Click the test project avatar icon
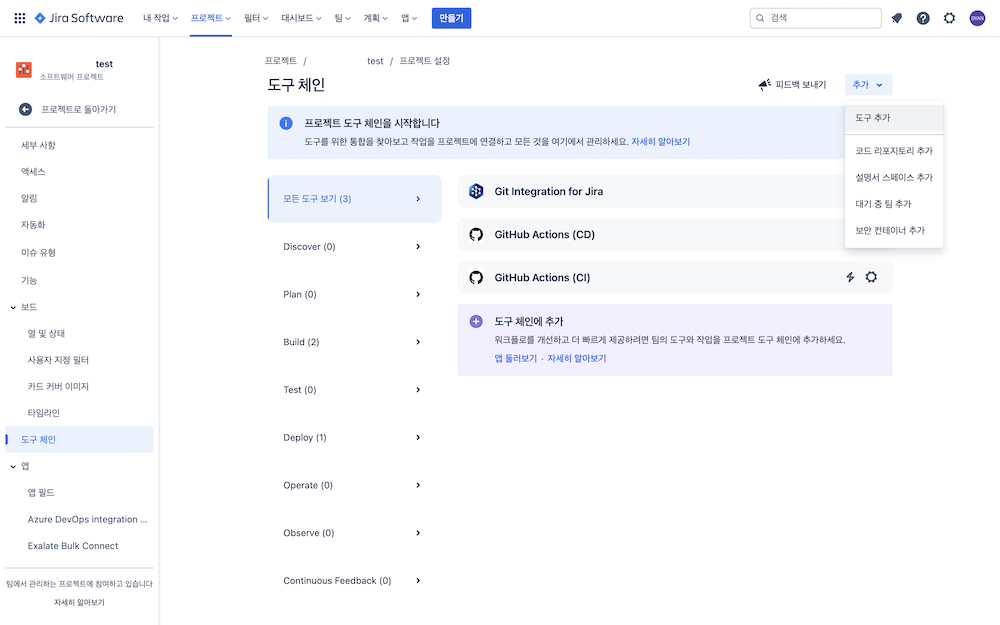Screen dimensions: 1000x625 pos(24,70)
